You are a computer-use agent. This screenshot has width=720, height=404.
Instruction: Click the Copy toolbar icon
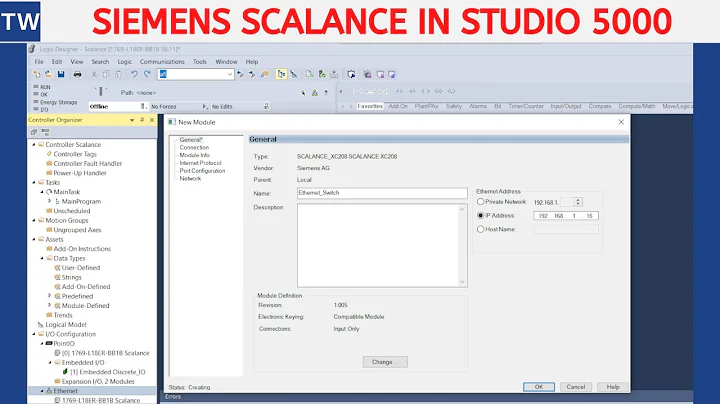tap(106, 74)
